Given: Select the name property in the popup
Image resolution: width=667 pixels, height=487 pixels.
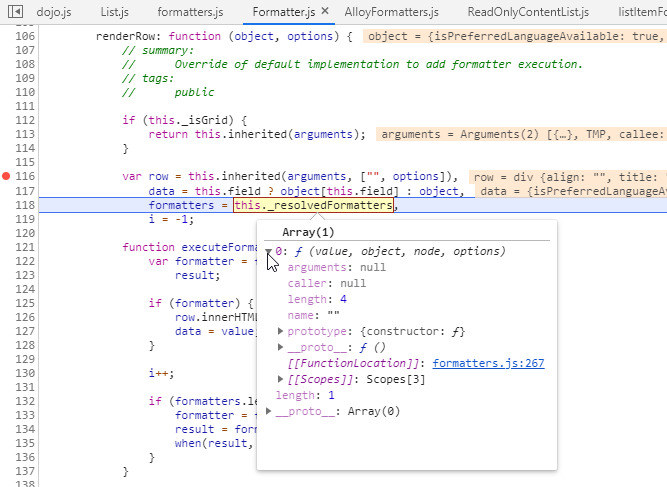Looking at the screenshot, I should 301,315.
